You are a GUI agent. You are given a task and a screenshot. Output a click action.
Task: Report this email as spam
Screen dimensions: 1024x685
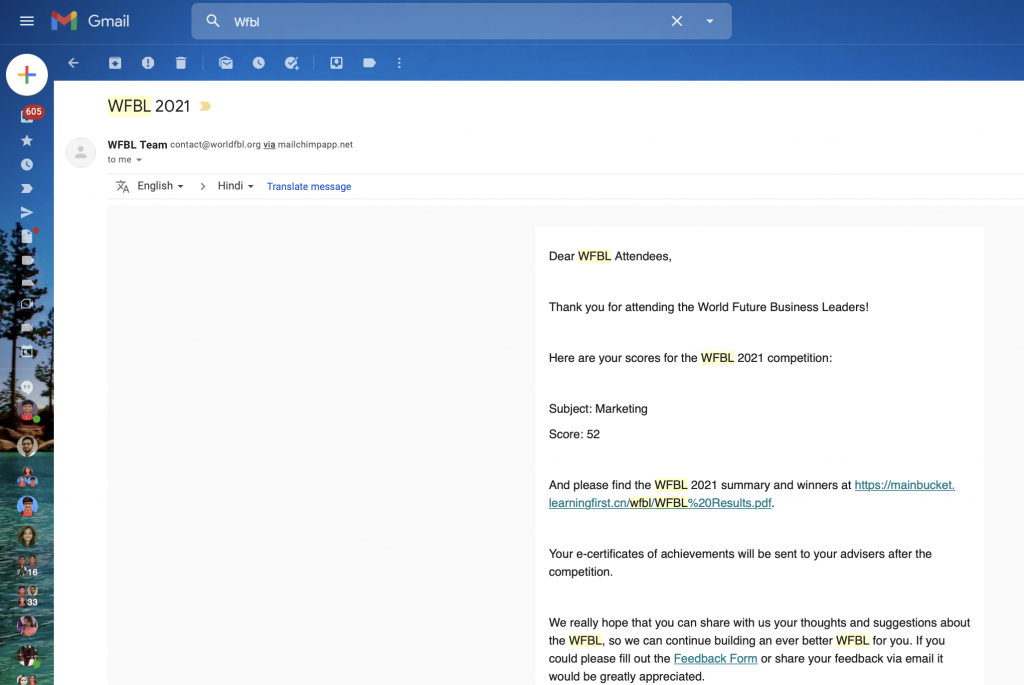tap(148, 63)
